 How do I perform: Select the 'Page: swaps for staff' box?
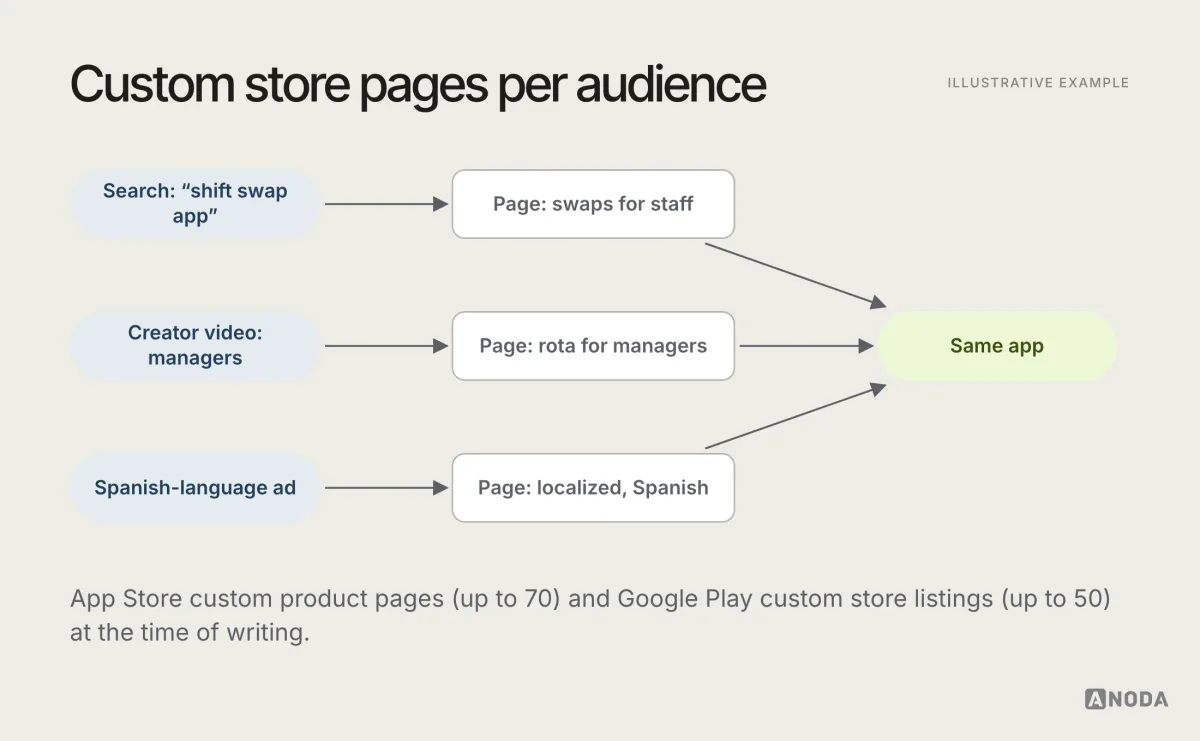click(x=593, y=204)
